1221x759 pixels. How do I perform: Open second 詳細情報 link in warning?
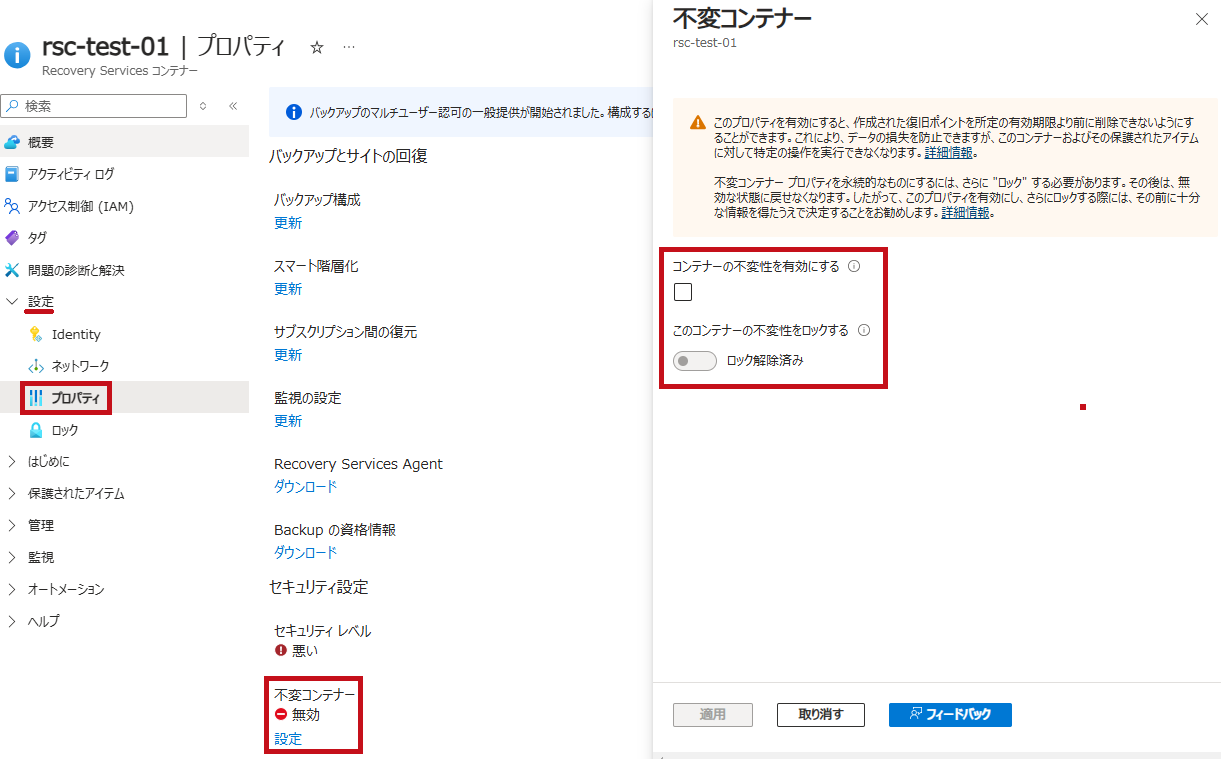coord(965,213)
